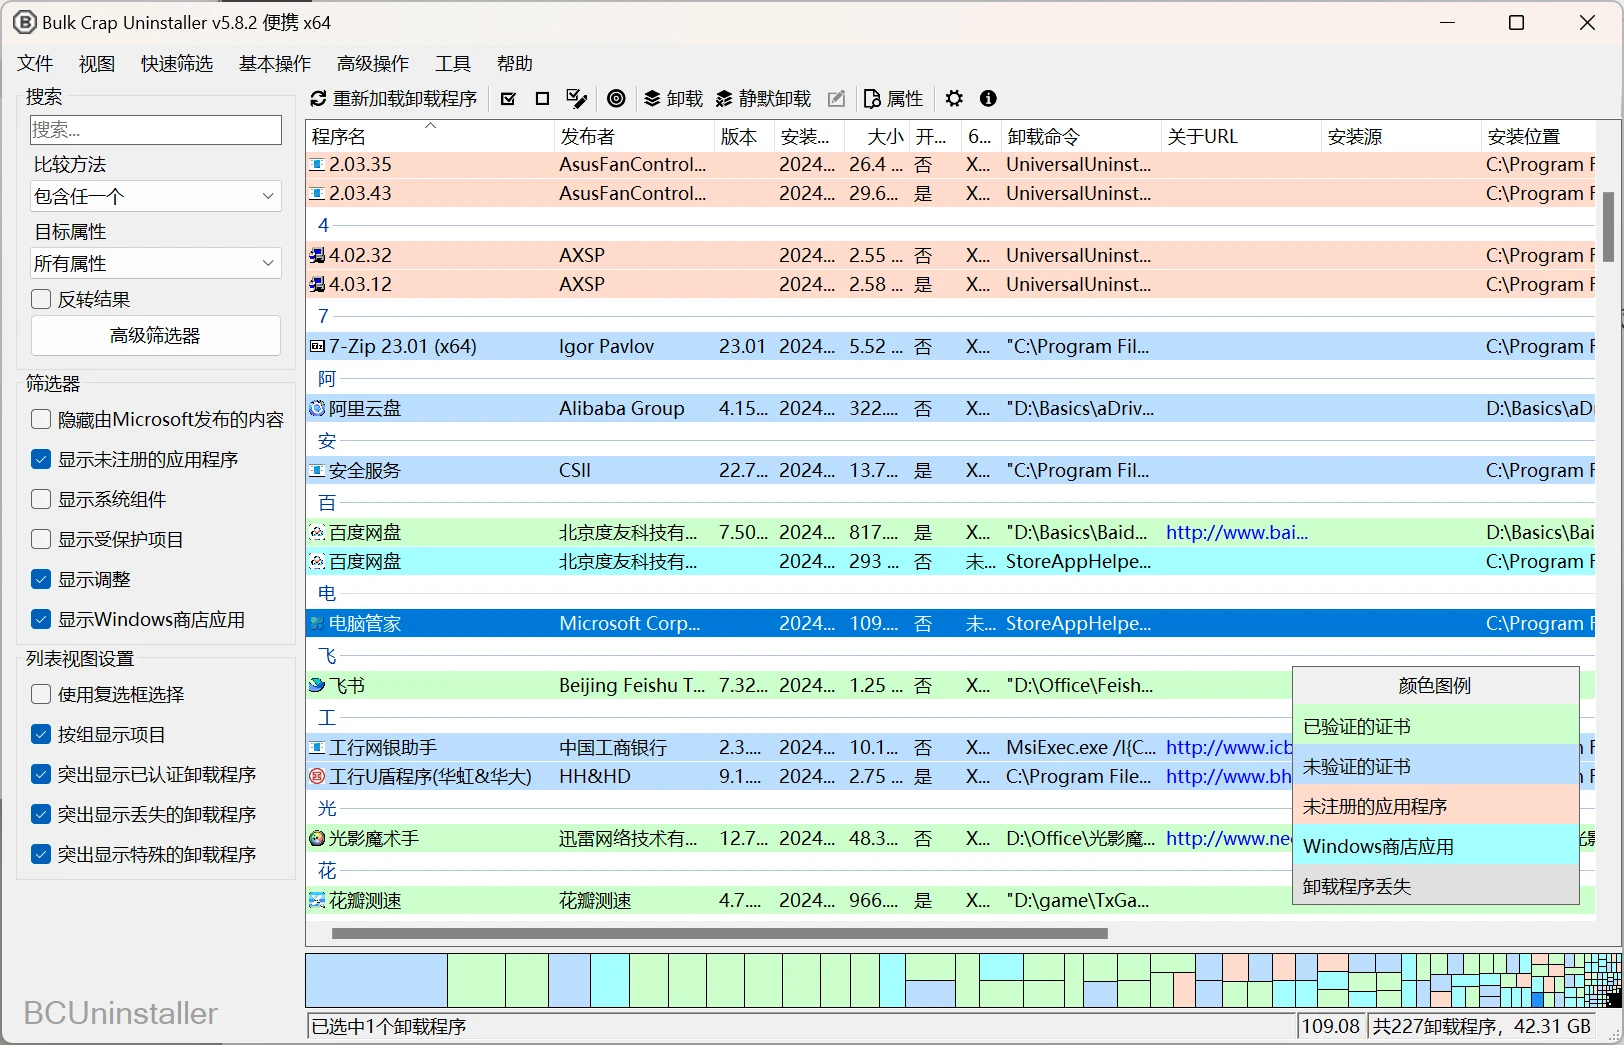Enable hide Microsoft published items checkbox
The image size is (1624, 1045).
pyautogui.click(x=41, y=419)
